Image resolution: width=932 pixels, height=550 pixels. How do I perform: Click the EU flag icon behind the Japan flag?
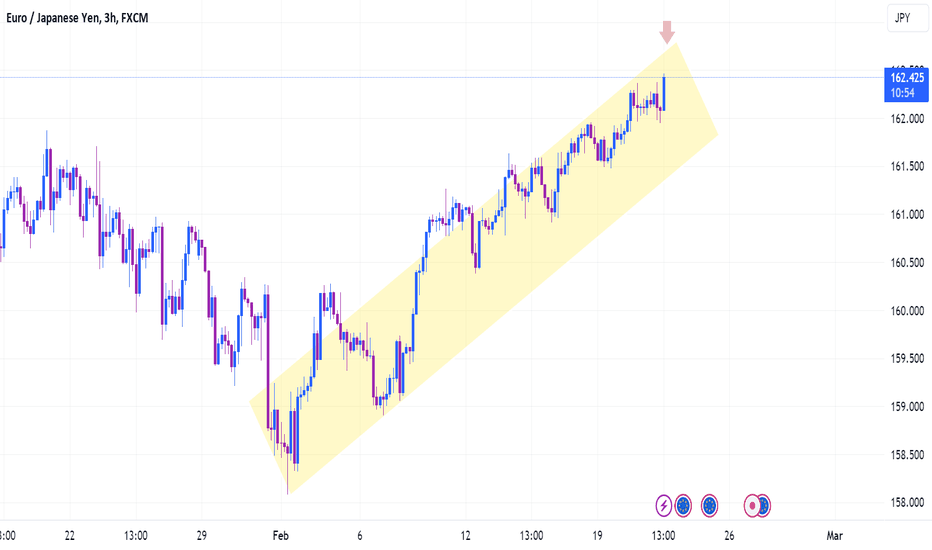pos(765,505)
